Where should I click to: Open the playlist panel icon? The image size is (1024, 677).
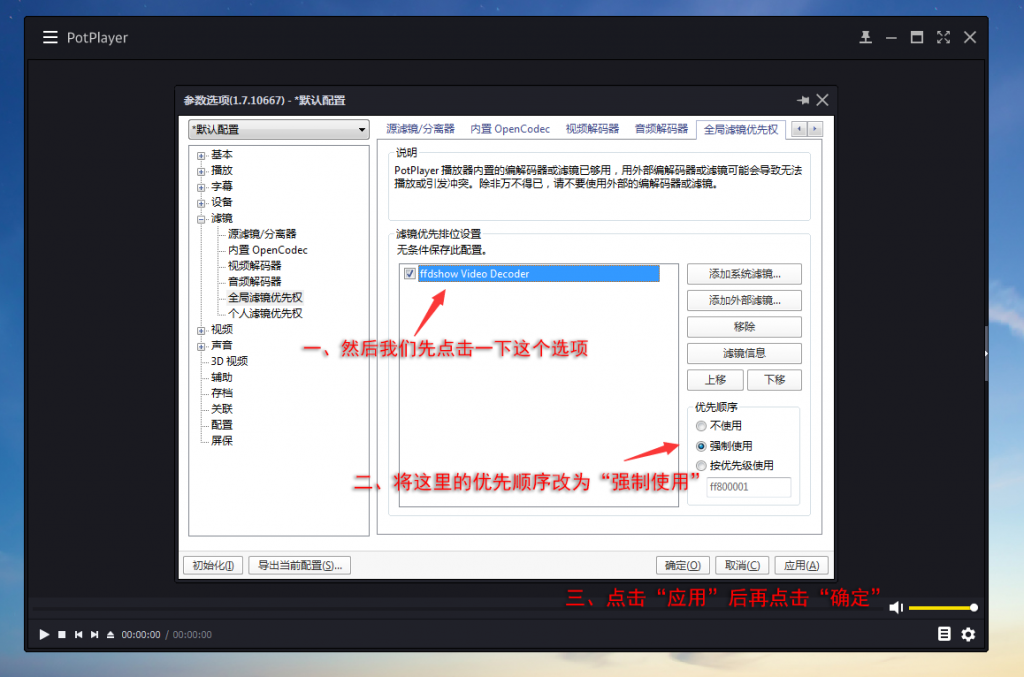coord(944,634)
